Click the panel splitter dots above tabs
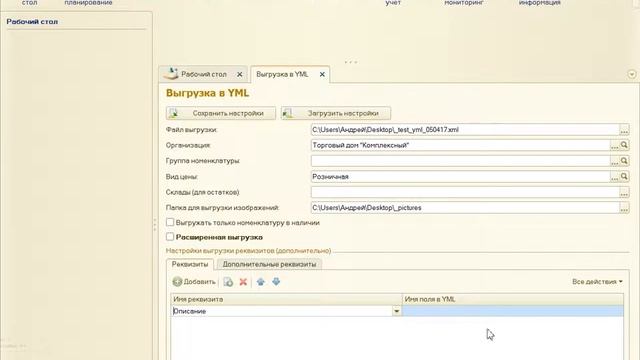Image resolution: width=640 pixels, height=360 pixels. 351,62
